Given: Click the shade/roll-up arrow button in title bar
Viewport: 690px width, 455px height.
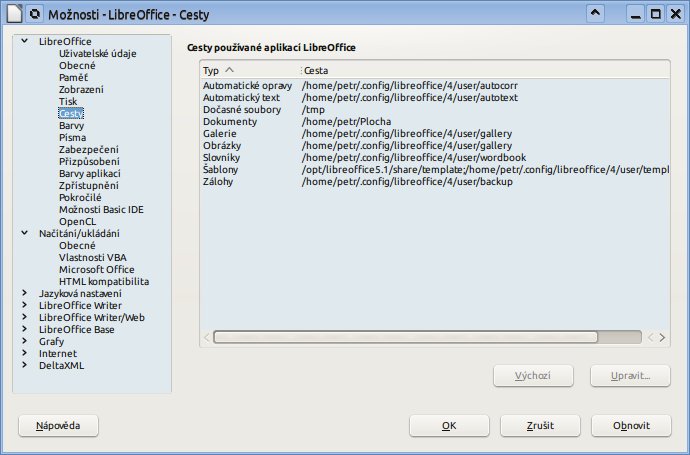Looking at the screenshot, I should tap(595, 14).
